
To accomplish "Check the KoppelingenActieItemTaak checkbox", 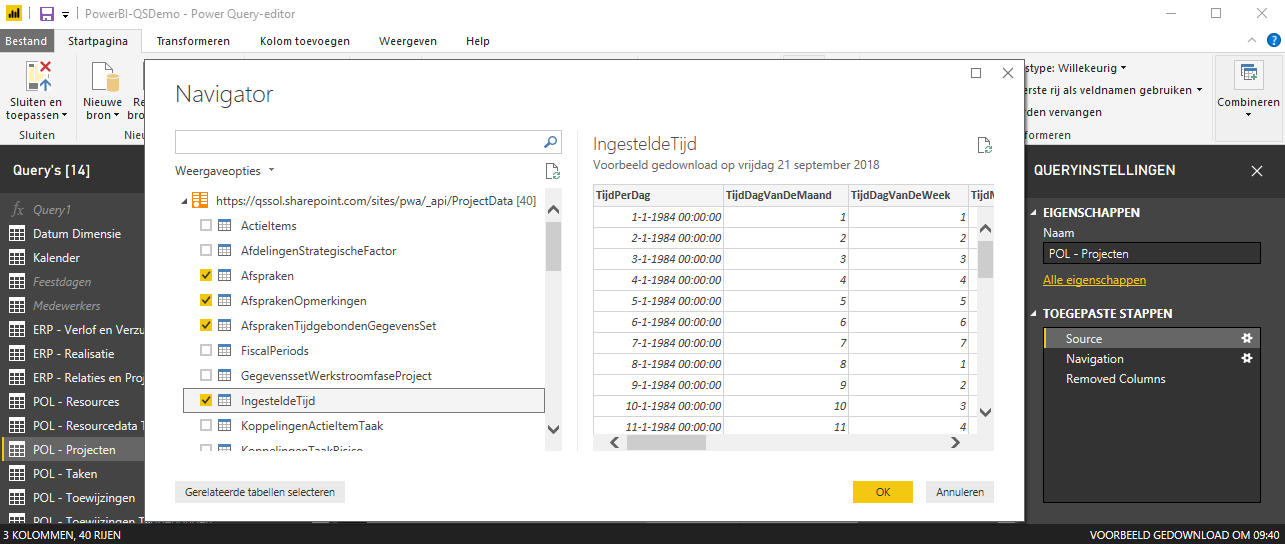I will point(206,426).
